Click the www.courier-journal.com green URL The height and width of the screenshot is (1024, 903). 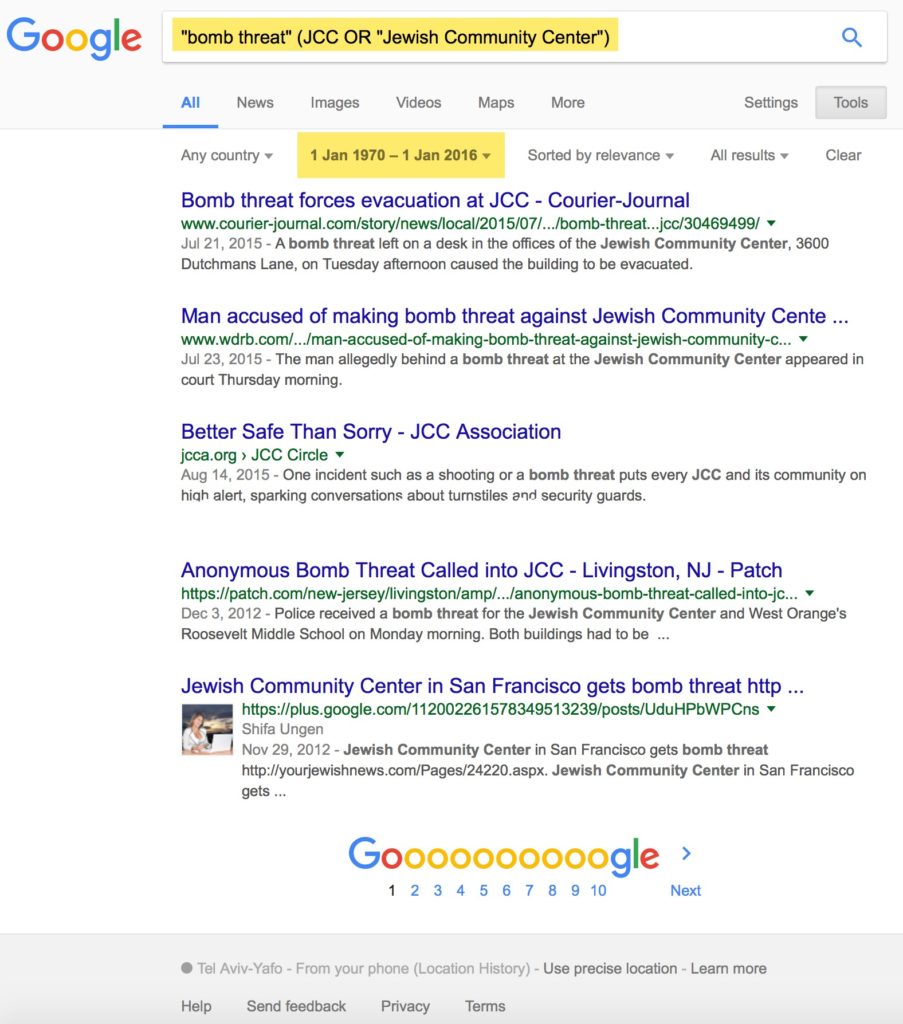coord(470,223)
